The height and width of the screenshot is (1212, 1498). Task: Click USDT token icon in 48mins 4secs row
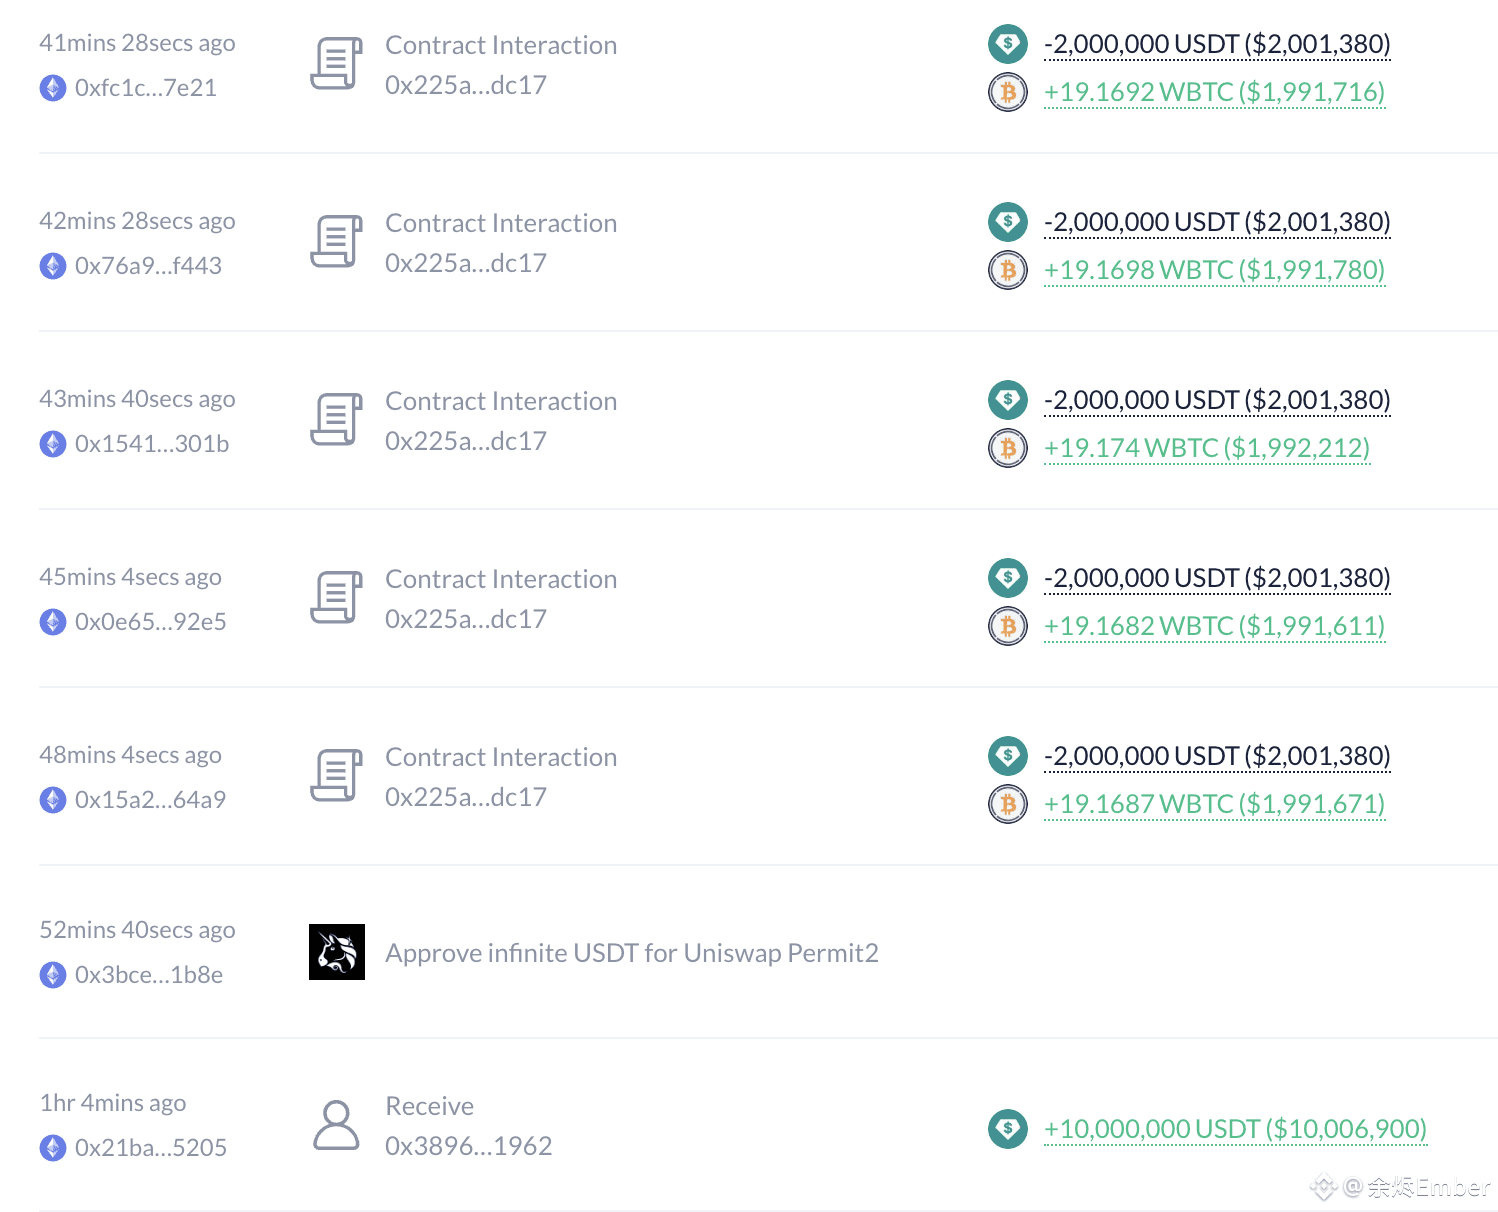tap(1008, 756)
